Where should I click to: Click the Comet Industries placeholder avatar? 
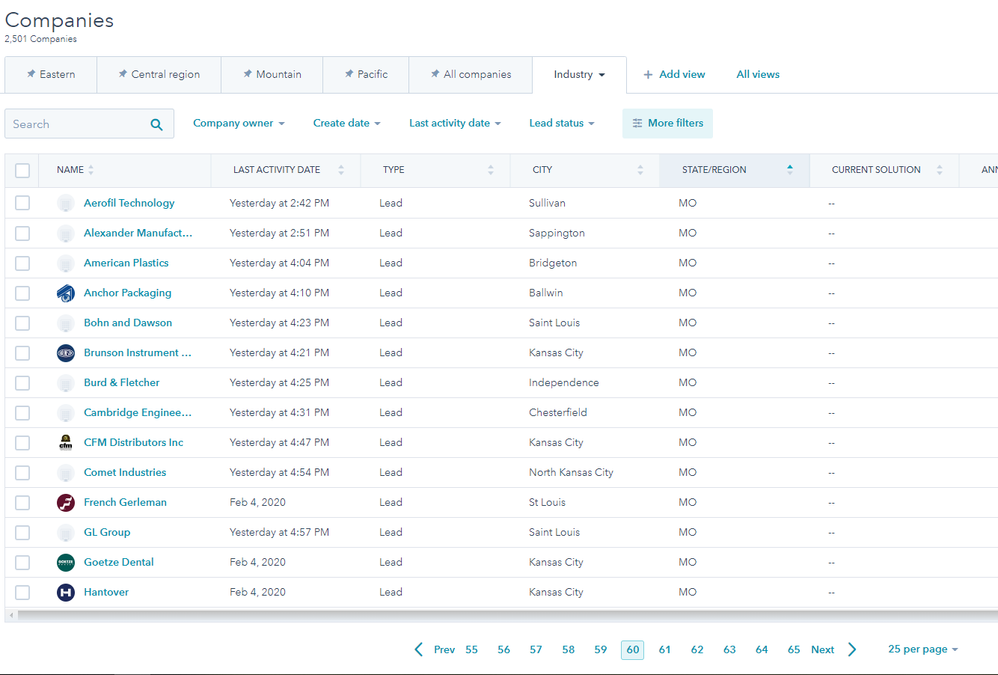click(x=66, y=473)
